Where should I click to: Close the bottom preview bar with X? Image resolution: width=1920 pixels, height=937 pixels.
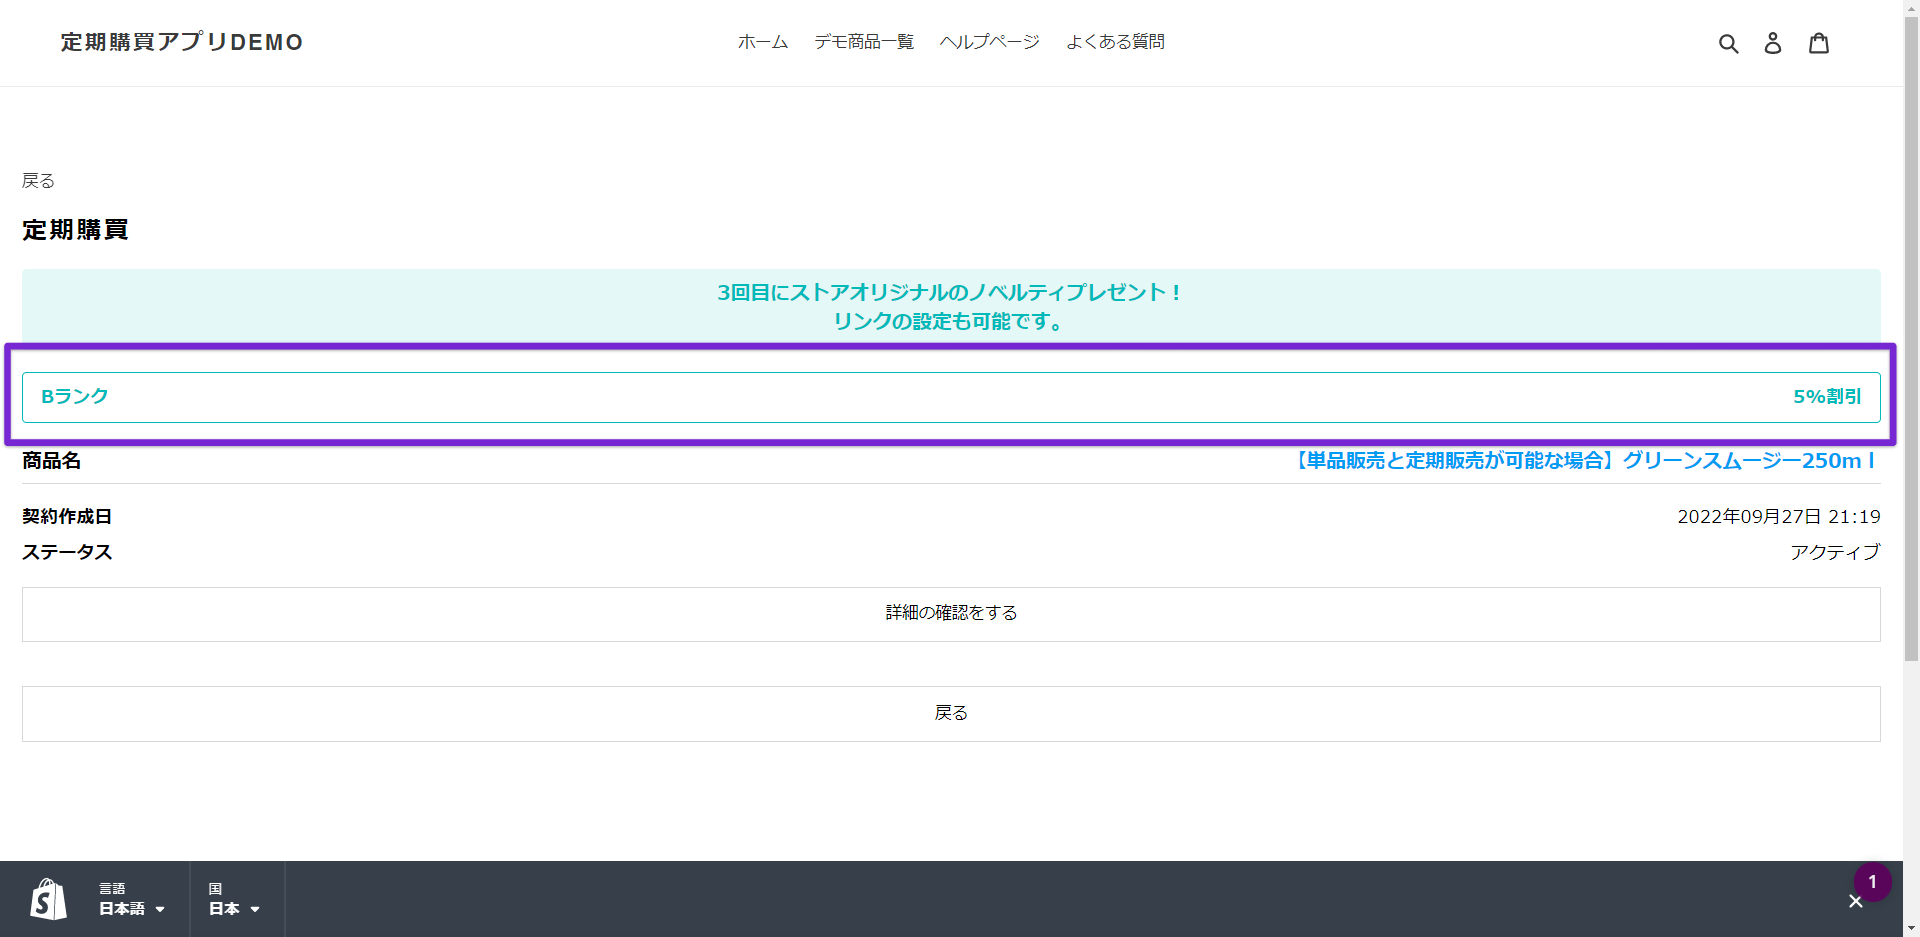[1855, 902]
